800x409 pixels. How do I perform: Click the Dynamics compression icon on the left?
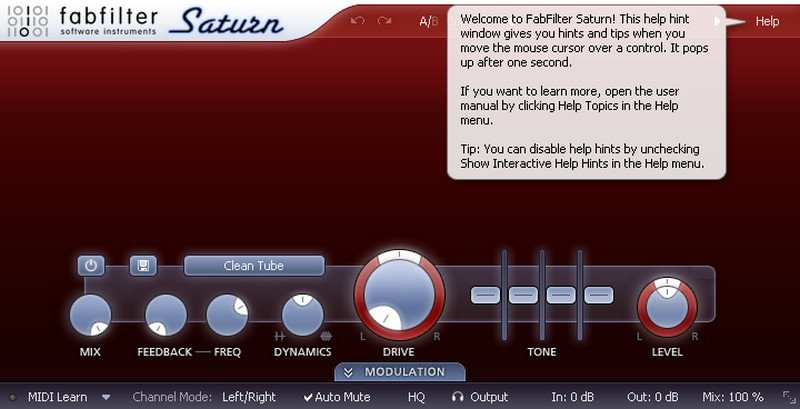280,336
